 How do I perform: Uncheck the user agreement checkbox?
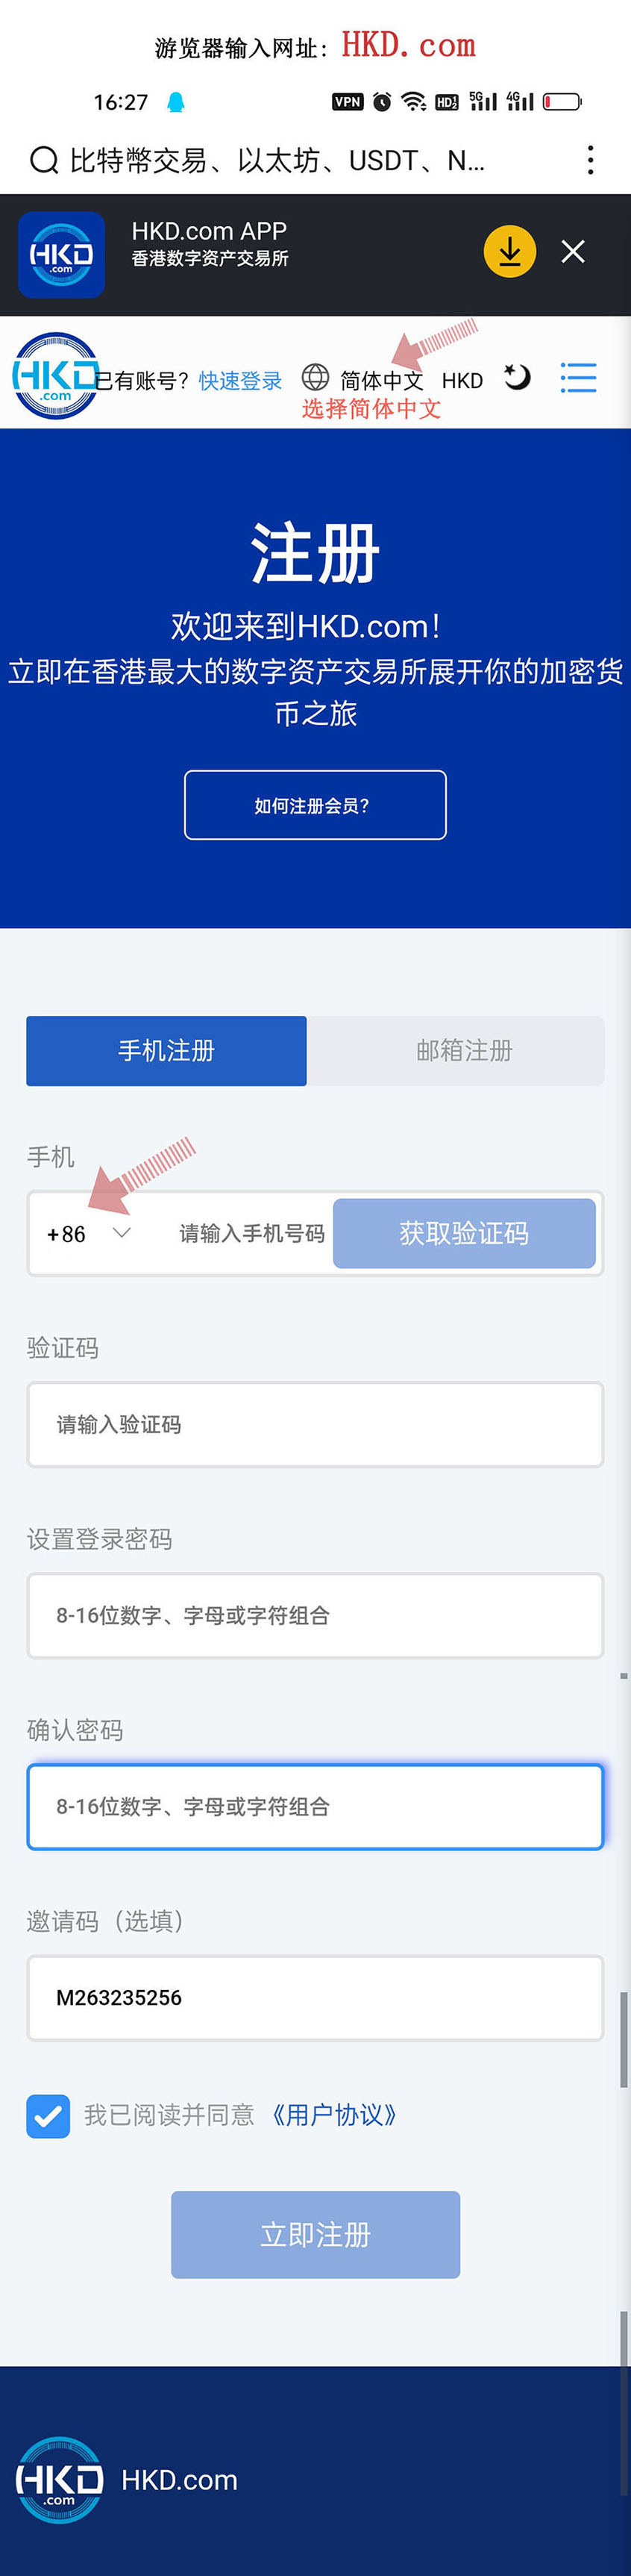coord(48,2115)
